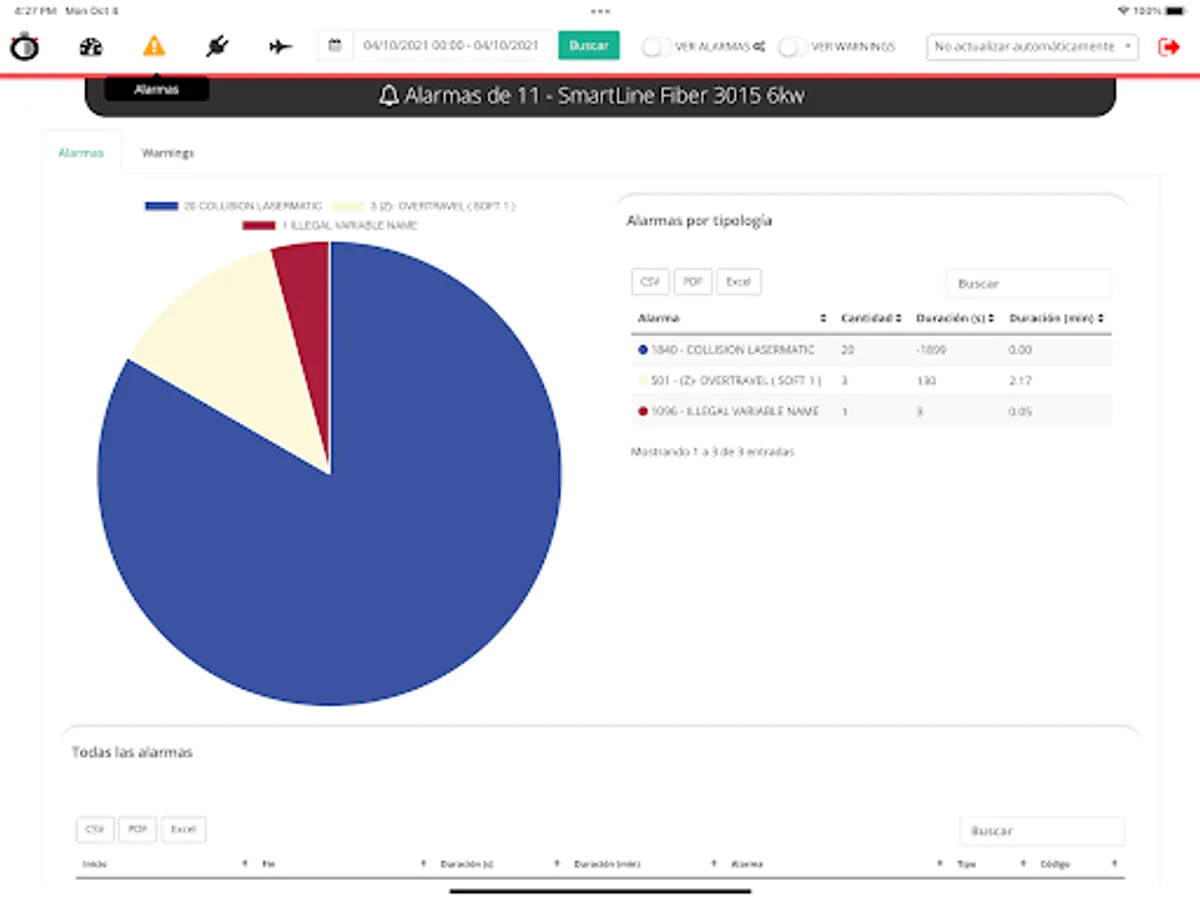Click the -1899 duration cell
Image resolution: width=1200 pixels, height=900 pixels.
[x=929, y=350]
